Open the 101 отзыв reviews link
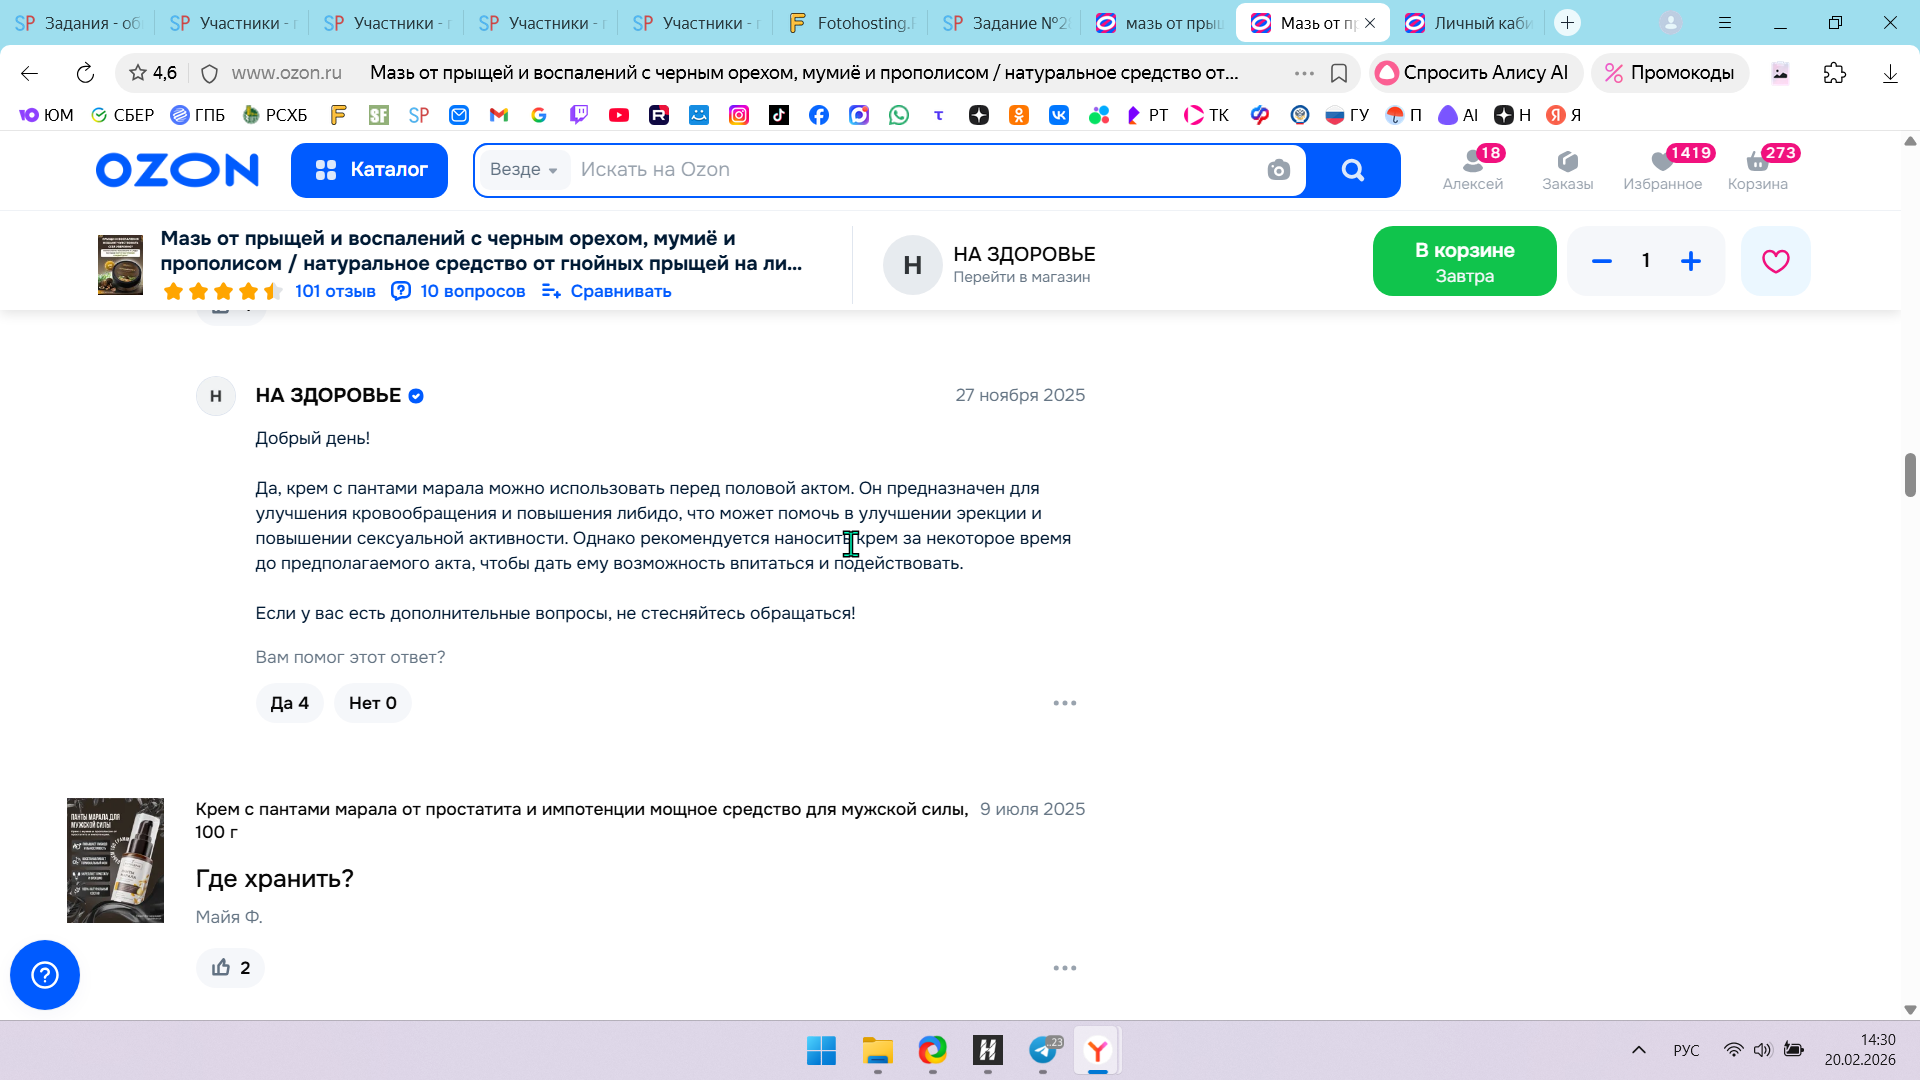1920x1080 pixels. click(335, 291)
